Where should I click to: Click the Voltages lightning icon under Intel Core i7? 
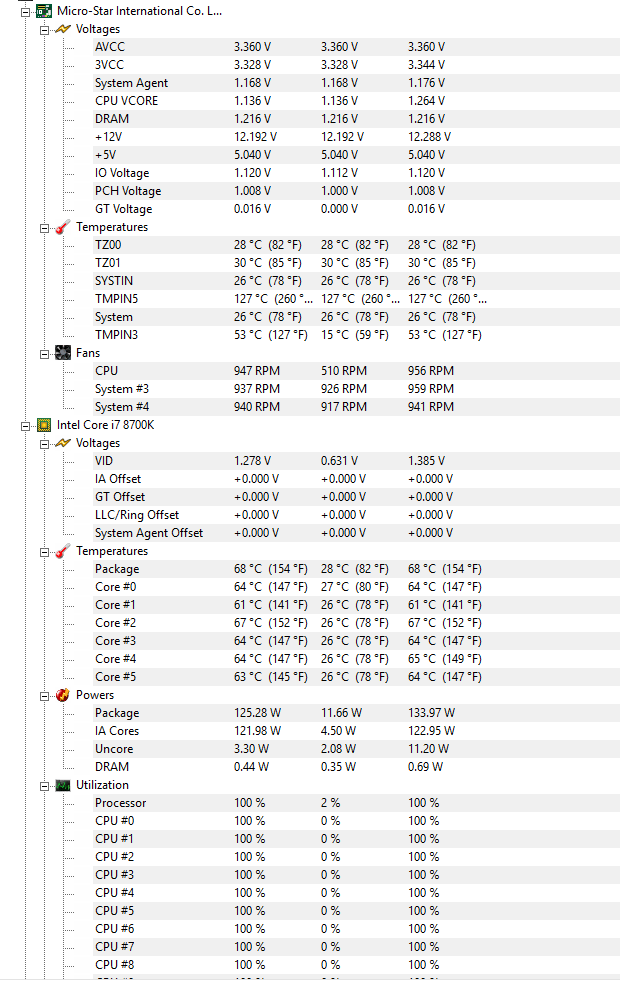coord(63,443)
